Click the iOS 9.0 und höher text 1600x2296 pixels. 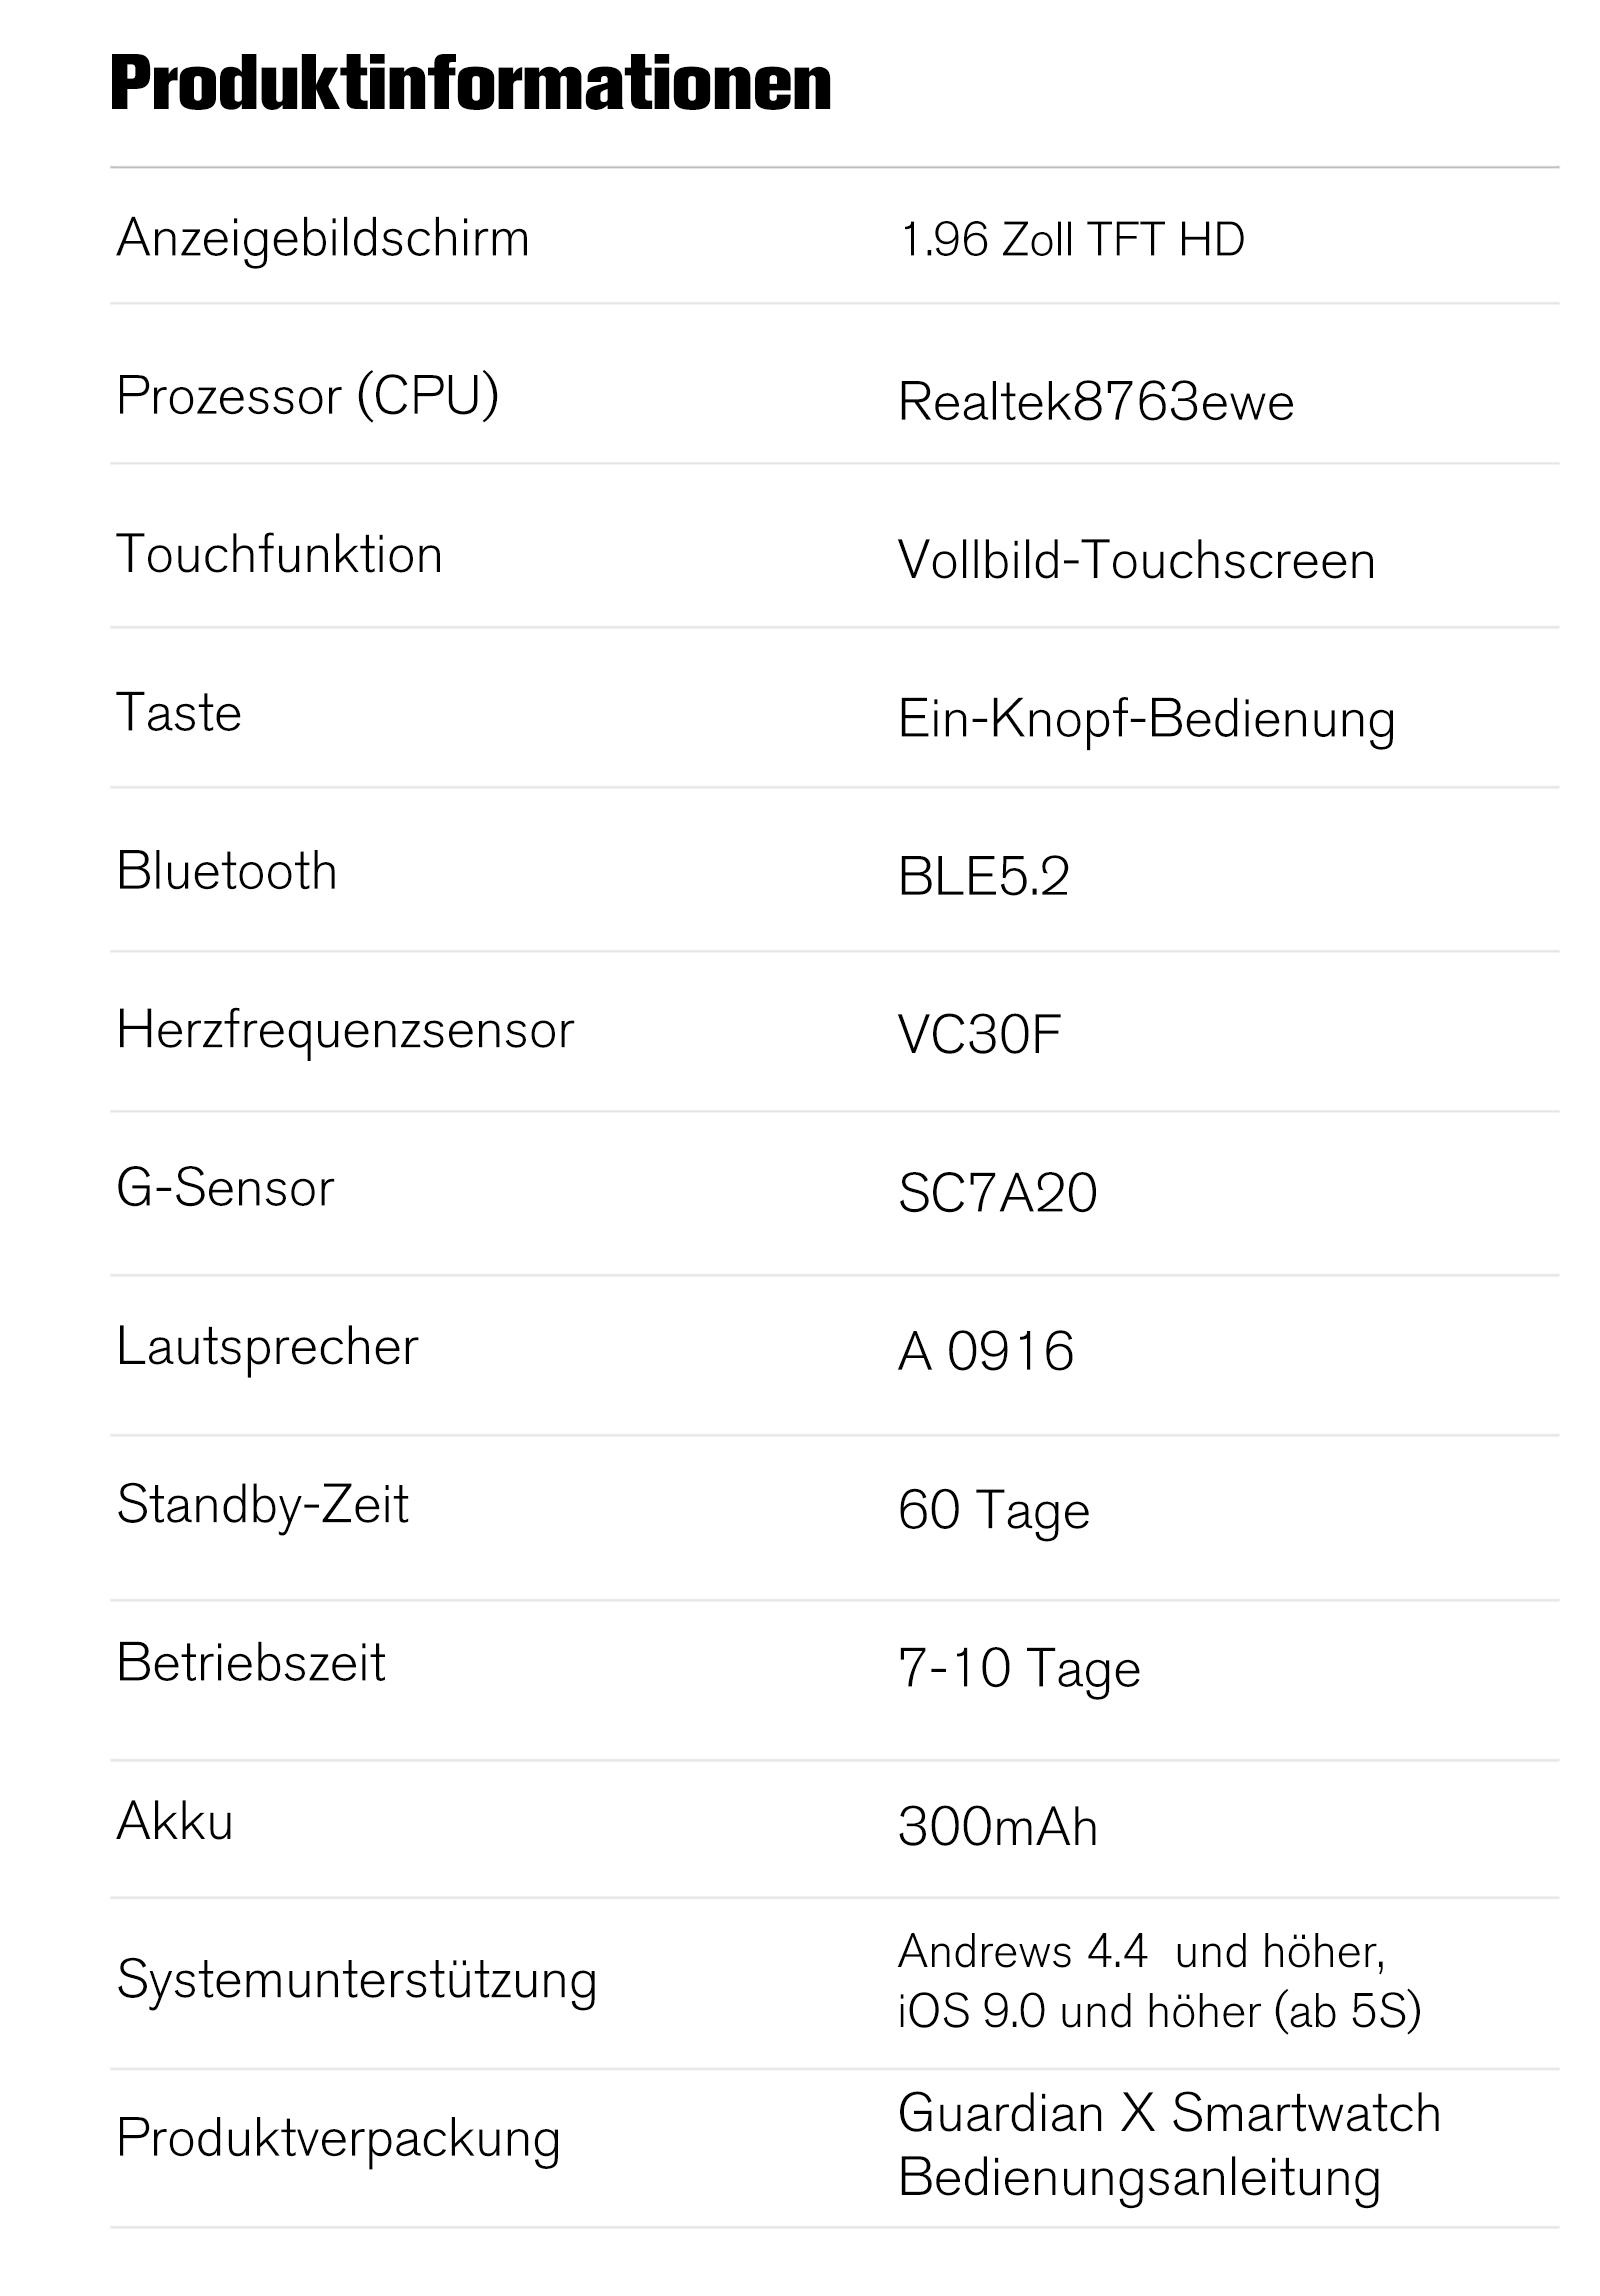coord(1080,2012)
